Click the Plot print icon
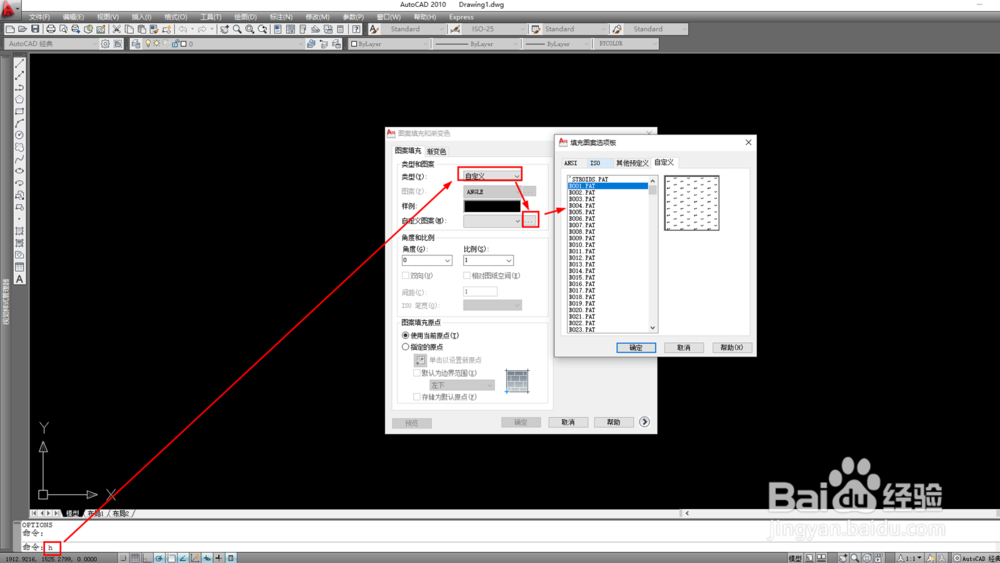 pyautogui.click(x=51, y=29)
